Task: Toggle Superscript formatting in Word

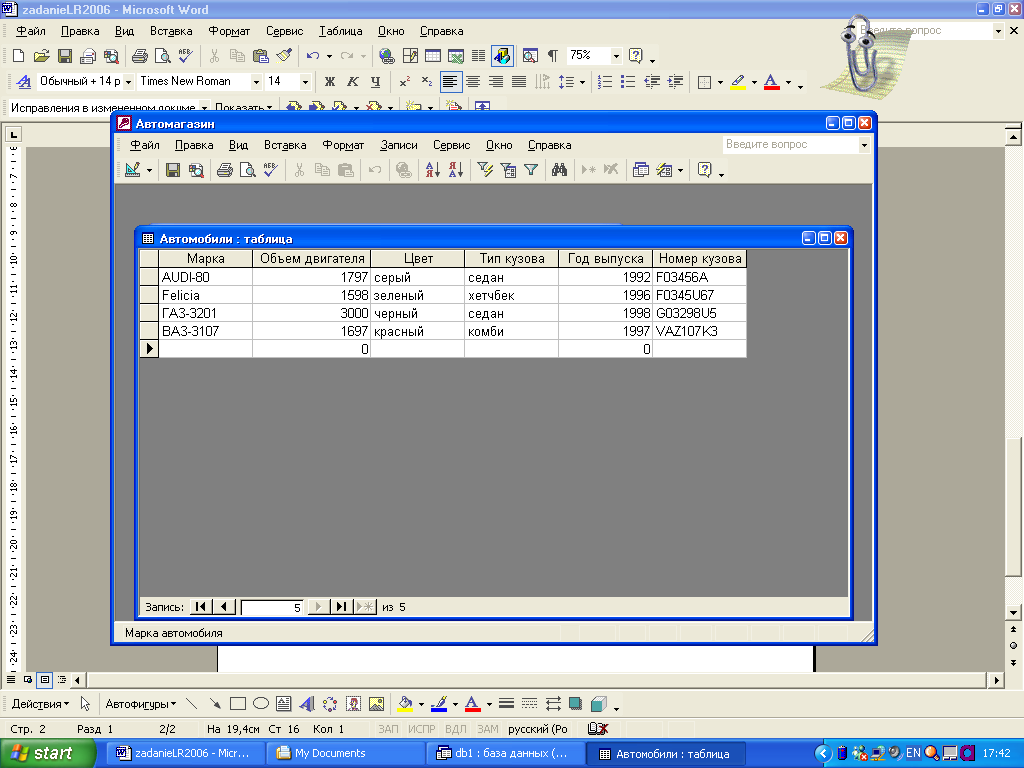Action: pyautogui.click(x=405, y=82)
